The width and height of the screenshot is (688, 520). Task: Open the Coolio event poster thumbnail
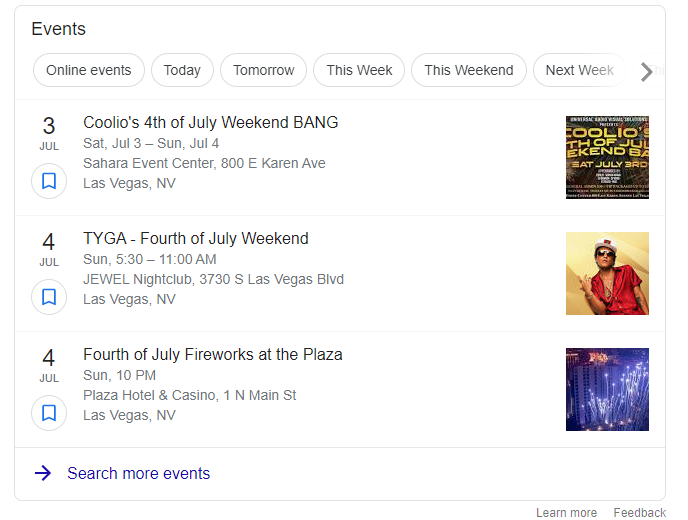[607, 157]
